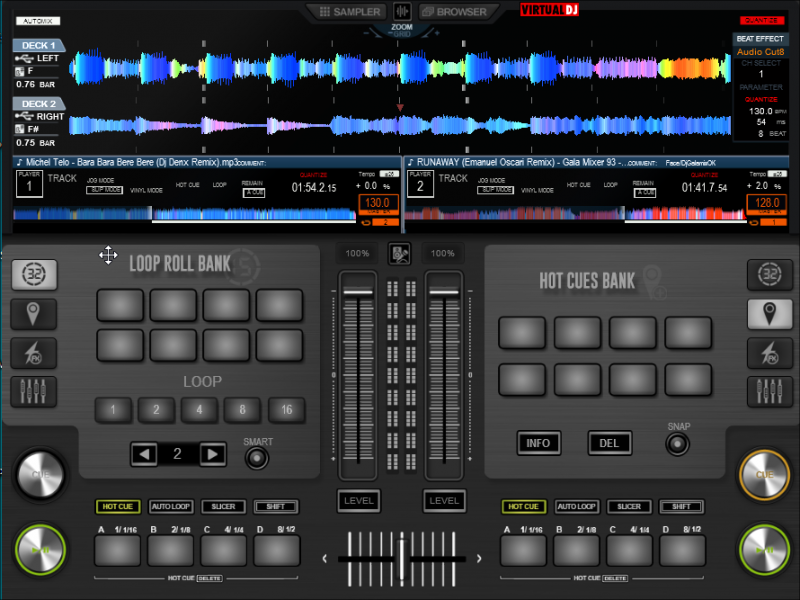800x600 pixels.
Task: Open the right deck mixer sliders icon
Action: click(x=770, y=391)
